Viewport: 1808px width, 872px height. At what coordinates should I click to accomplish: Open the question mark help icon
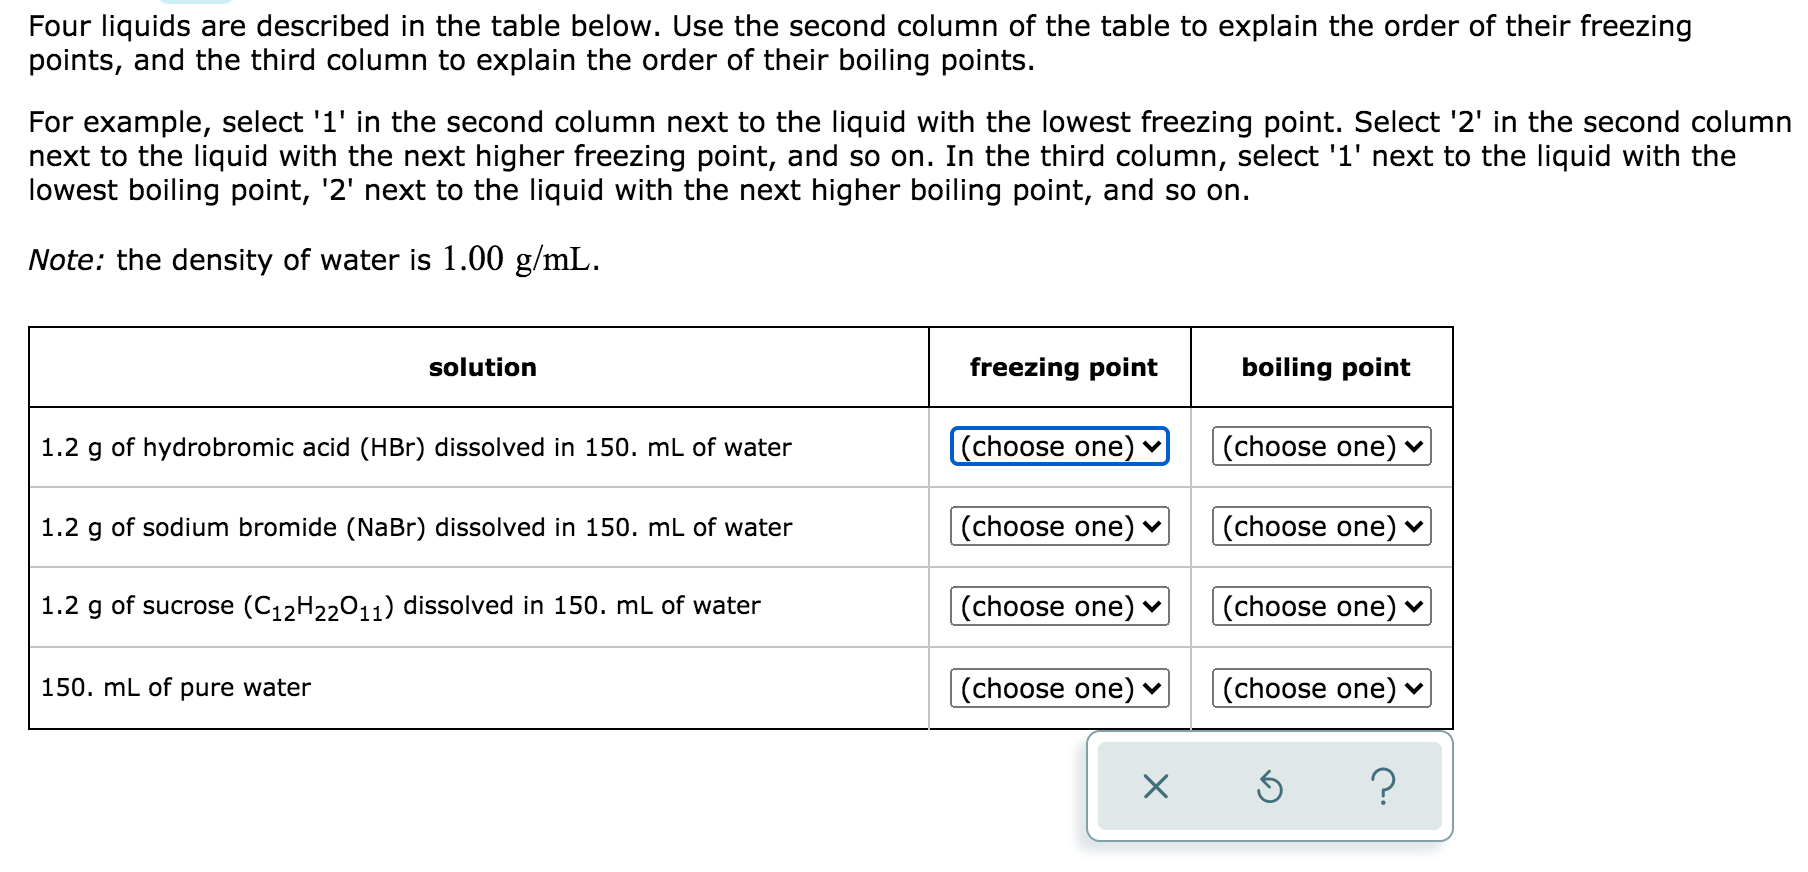[x=1382, y=788]
